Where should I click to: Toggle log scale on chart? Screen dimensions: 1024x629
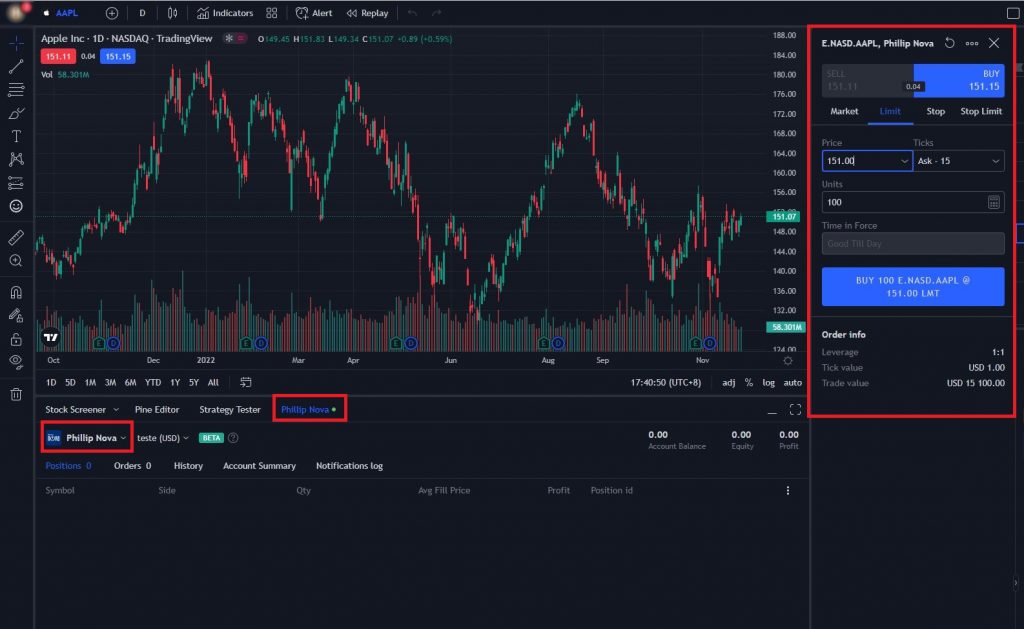tap(769, 383)
